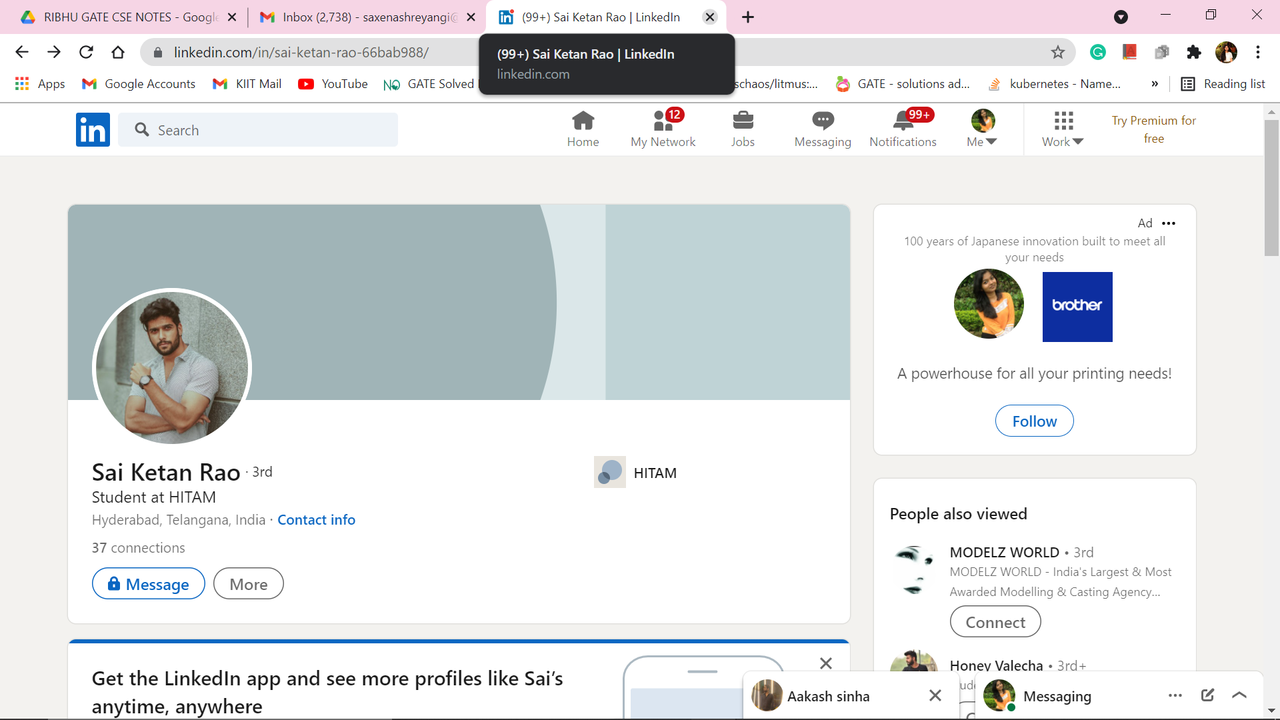This screenshot has width=1280, height=720.
Task: Follow brother ad page
Action: click(x=1034, y=421)
